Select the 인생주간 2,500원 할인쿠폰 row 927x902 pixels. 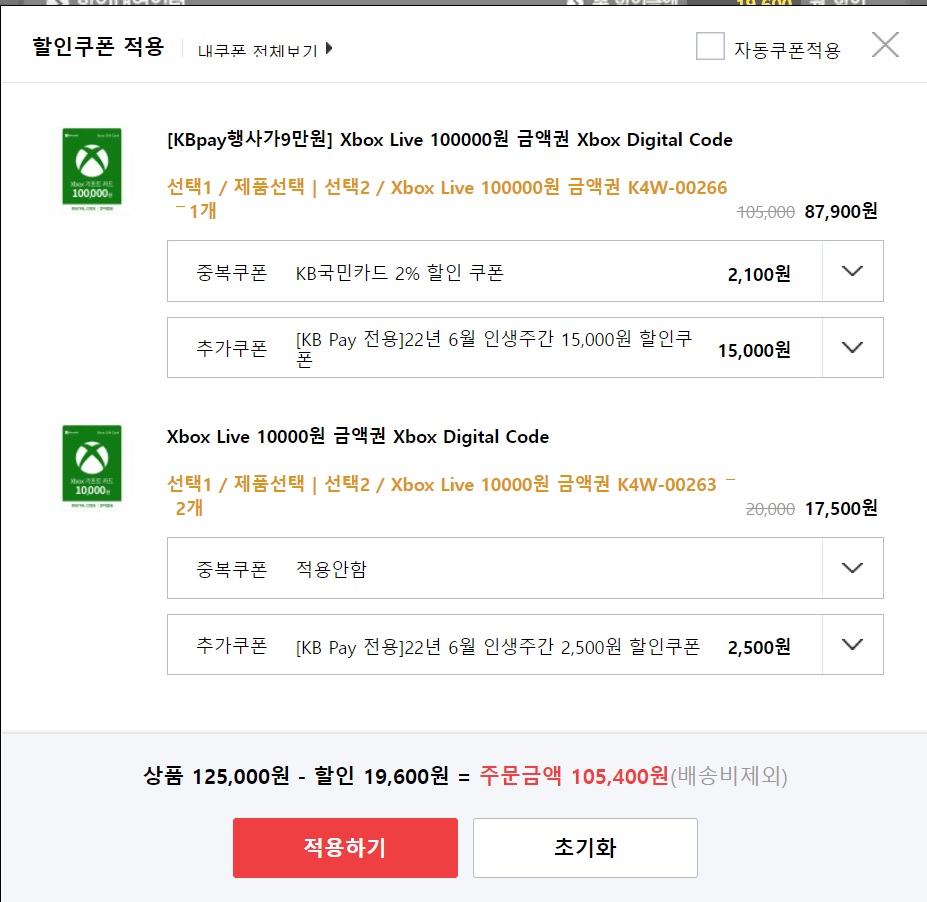497,647
